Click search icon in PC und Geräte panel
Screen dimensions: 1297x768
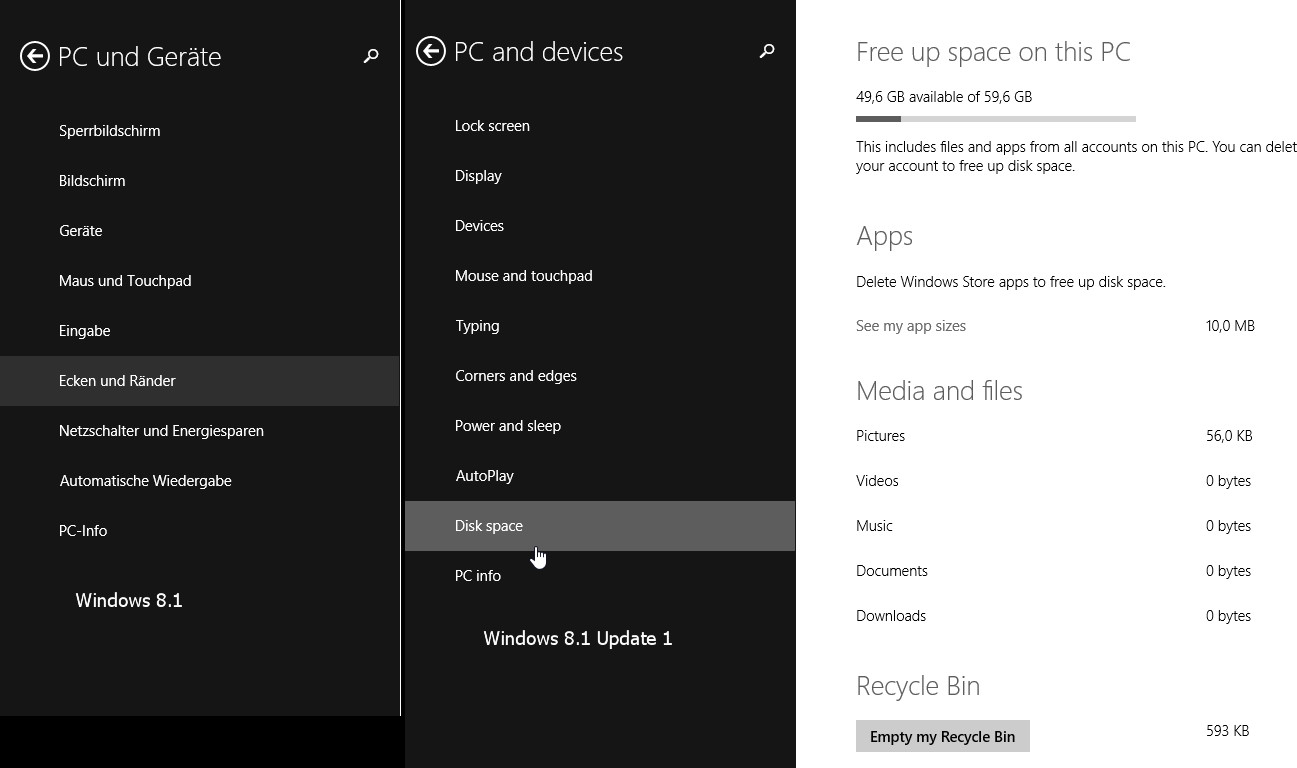[371, 56]
